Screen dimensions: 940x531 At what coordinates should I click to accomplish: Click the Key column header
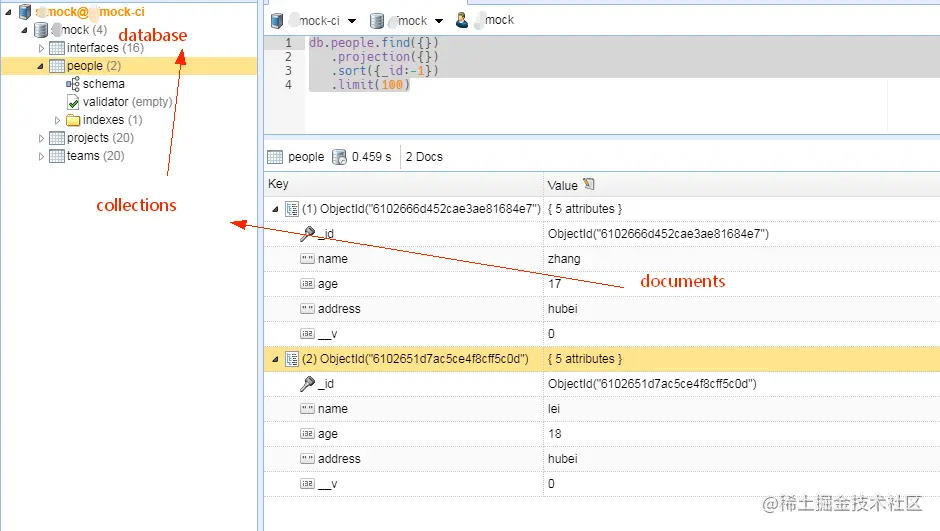[403, 184]
